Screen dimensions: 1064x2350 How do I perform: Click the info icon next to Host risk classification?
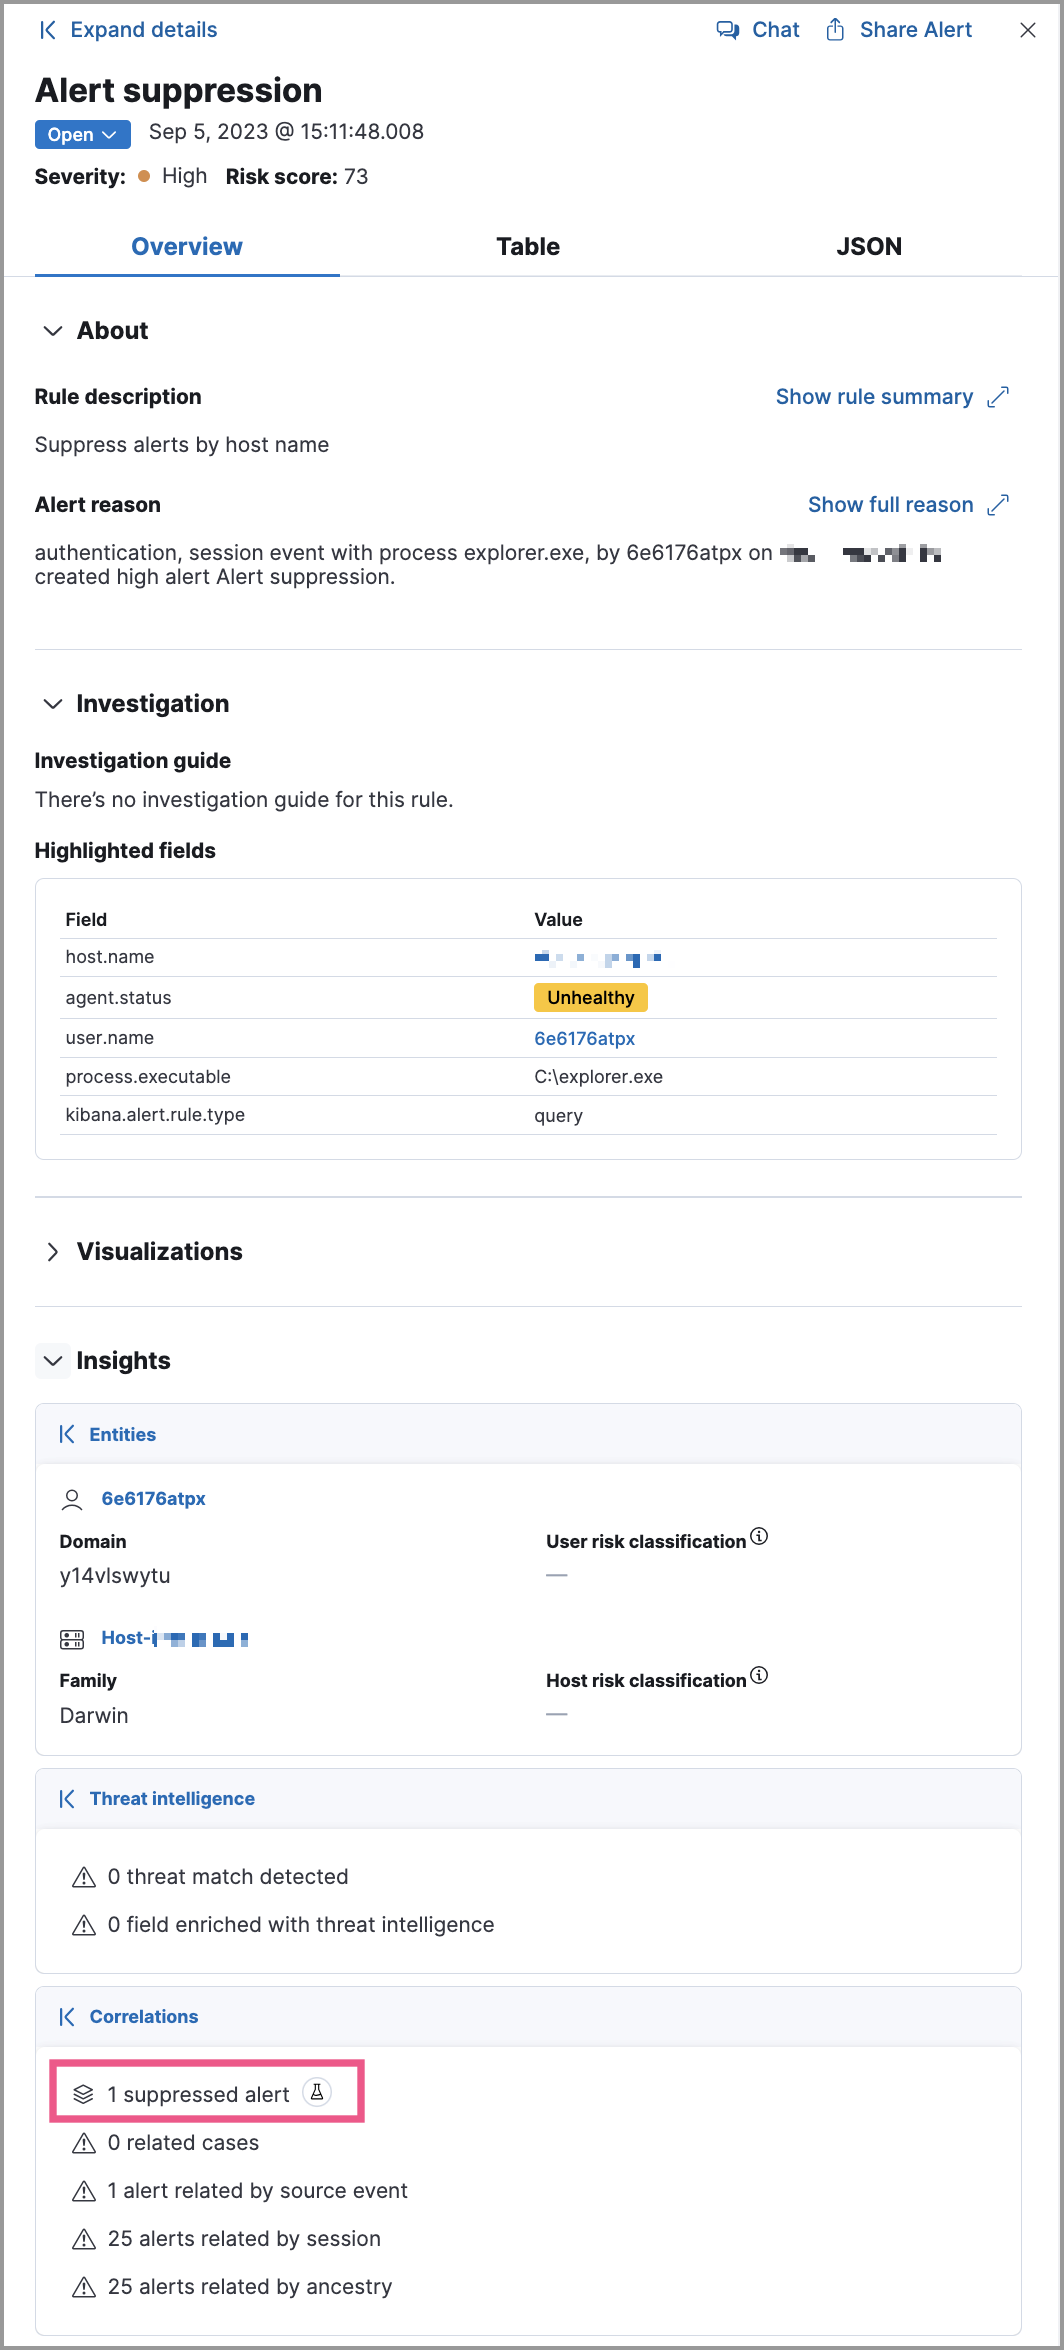click(759, 1675)
